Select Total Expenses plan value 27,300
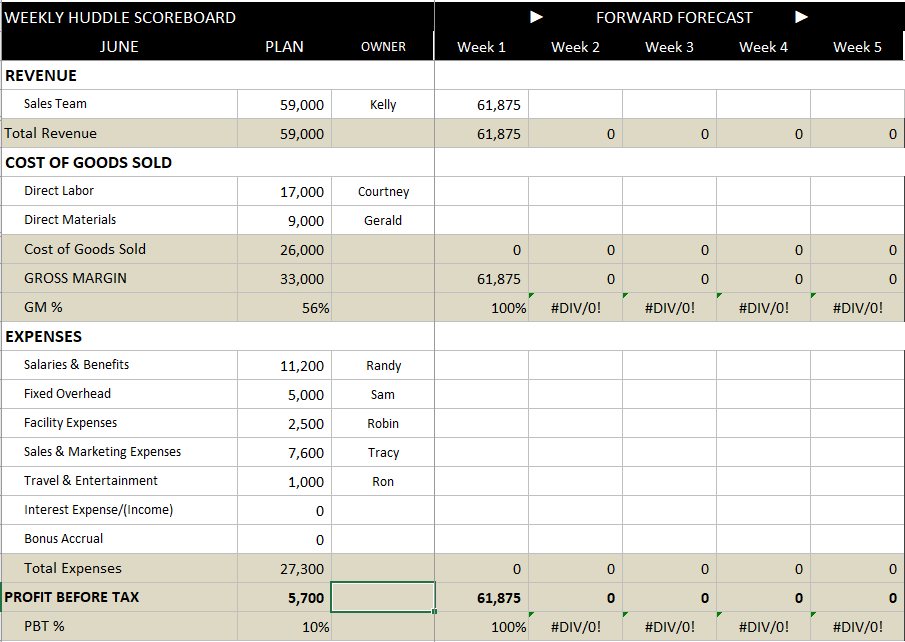The image size is (905, 642). [x=284, y=569]
